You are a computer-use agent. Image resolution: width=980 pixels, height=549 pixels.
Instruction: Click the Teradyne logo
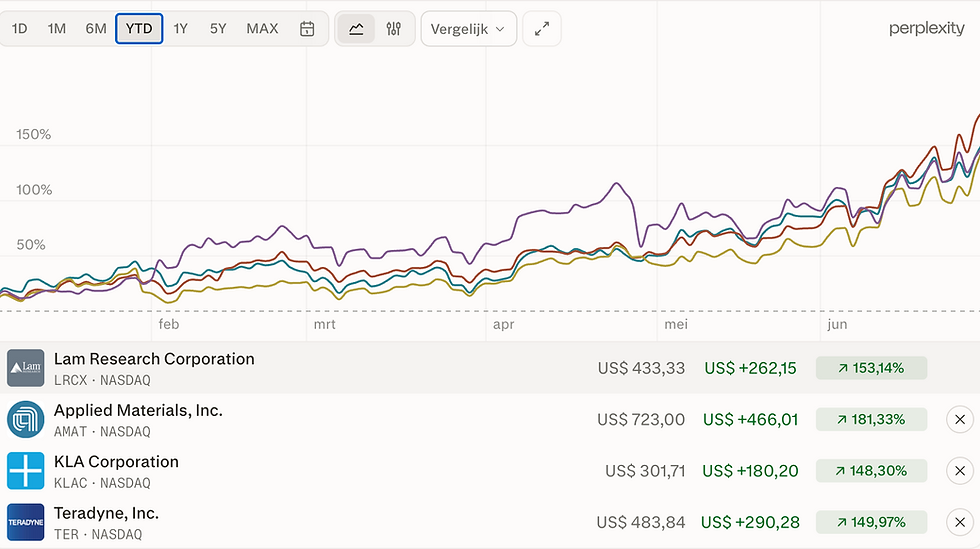point(26,522)
